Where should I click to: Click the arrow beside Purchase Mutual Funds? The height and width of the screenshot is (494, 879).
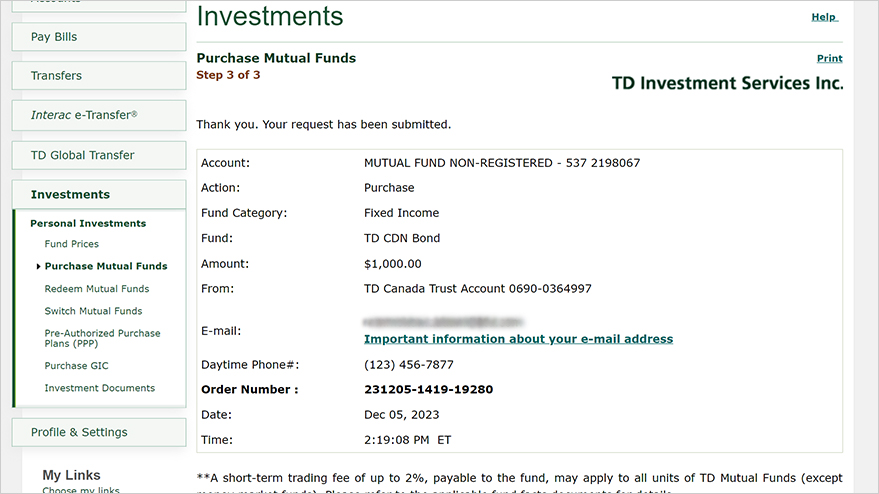coord(38,266)
